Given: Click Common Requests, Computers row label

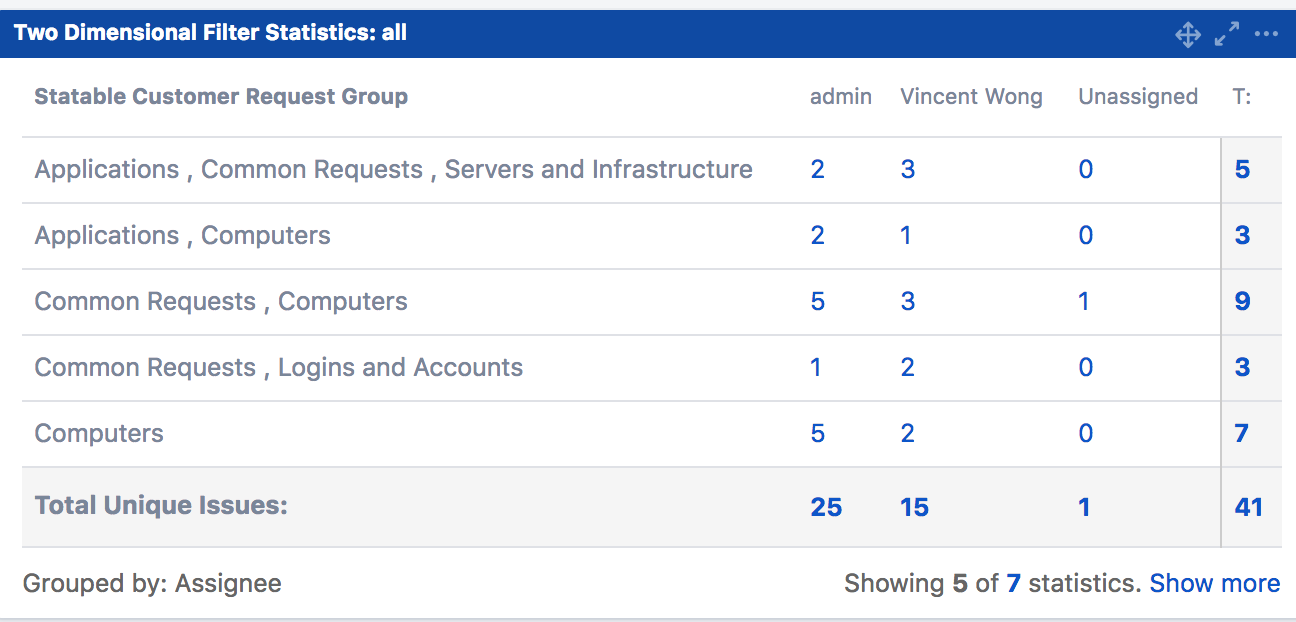Looking at the screenshot, I should point(221,302).
